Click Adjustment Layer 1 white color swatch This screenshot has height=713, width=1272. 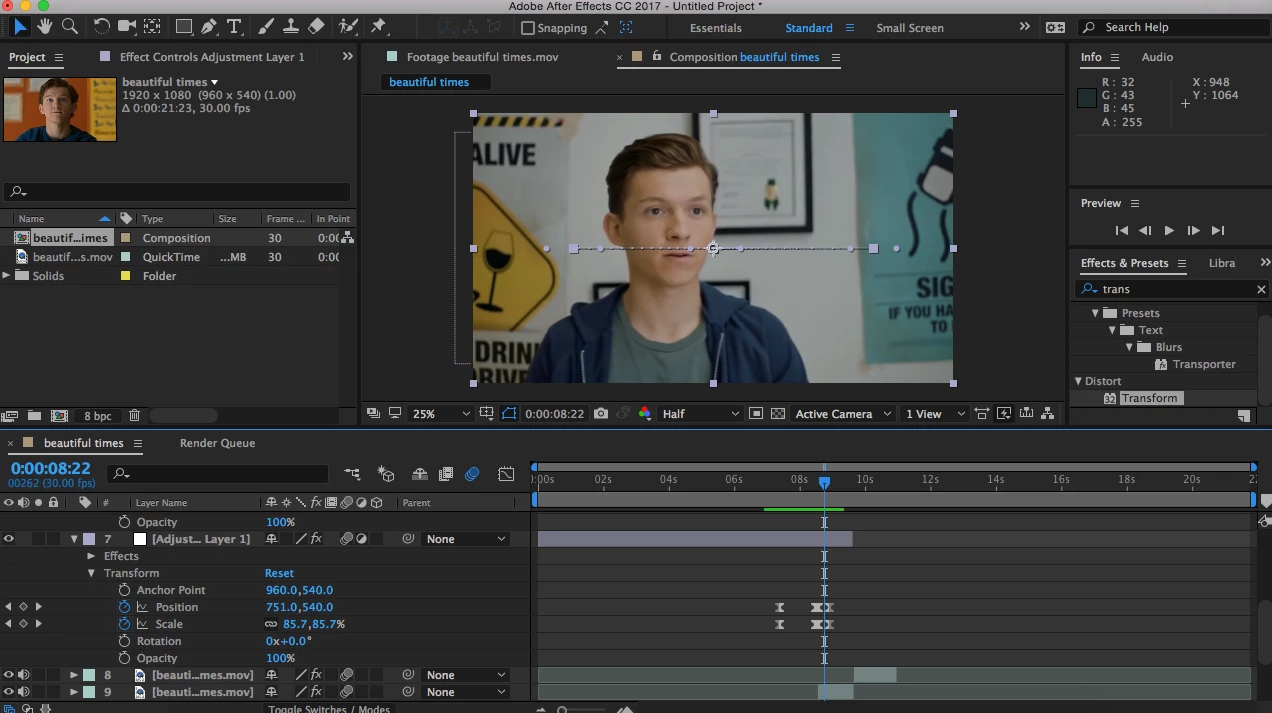coord(140,539)
